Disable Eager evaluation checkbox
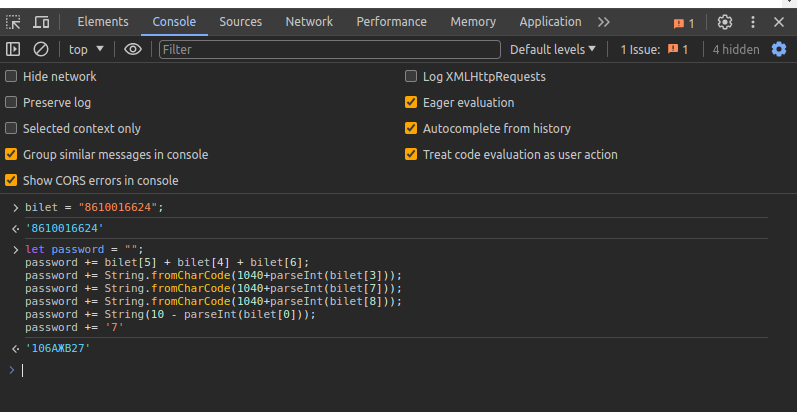This screenshot has height=412, width=797. click(x=411, y=103)
